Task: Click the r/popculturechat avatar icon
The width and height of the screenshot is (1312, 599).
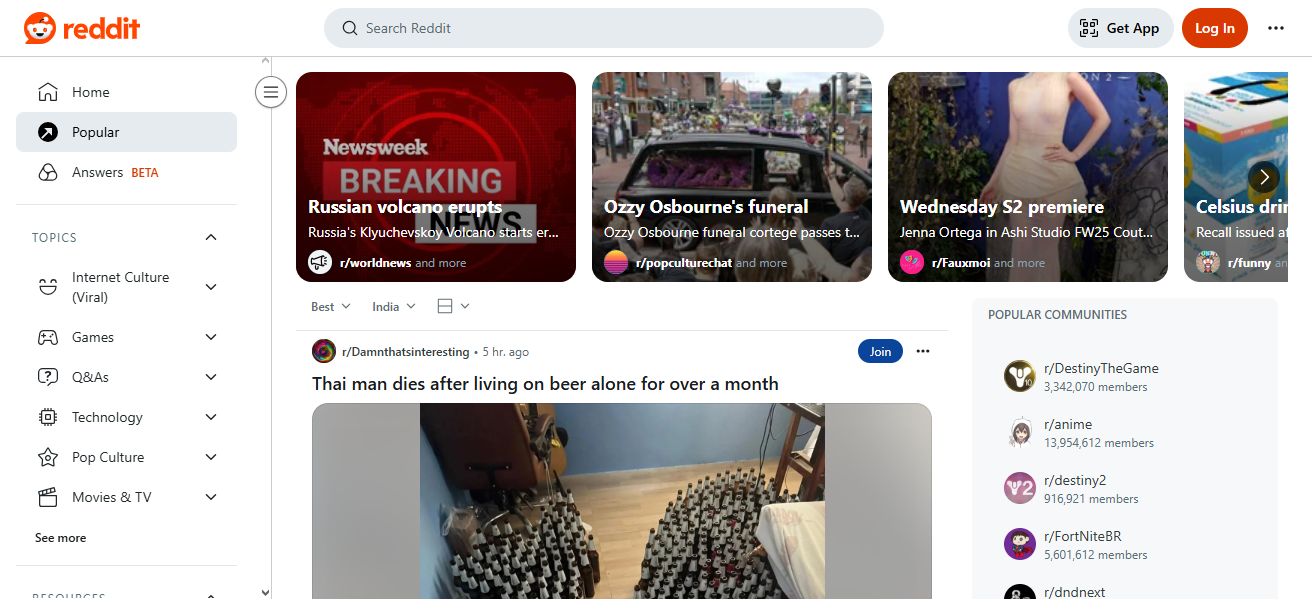Action: [616, 262]
